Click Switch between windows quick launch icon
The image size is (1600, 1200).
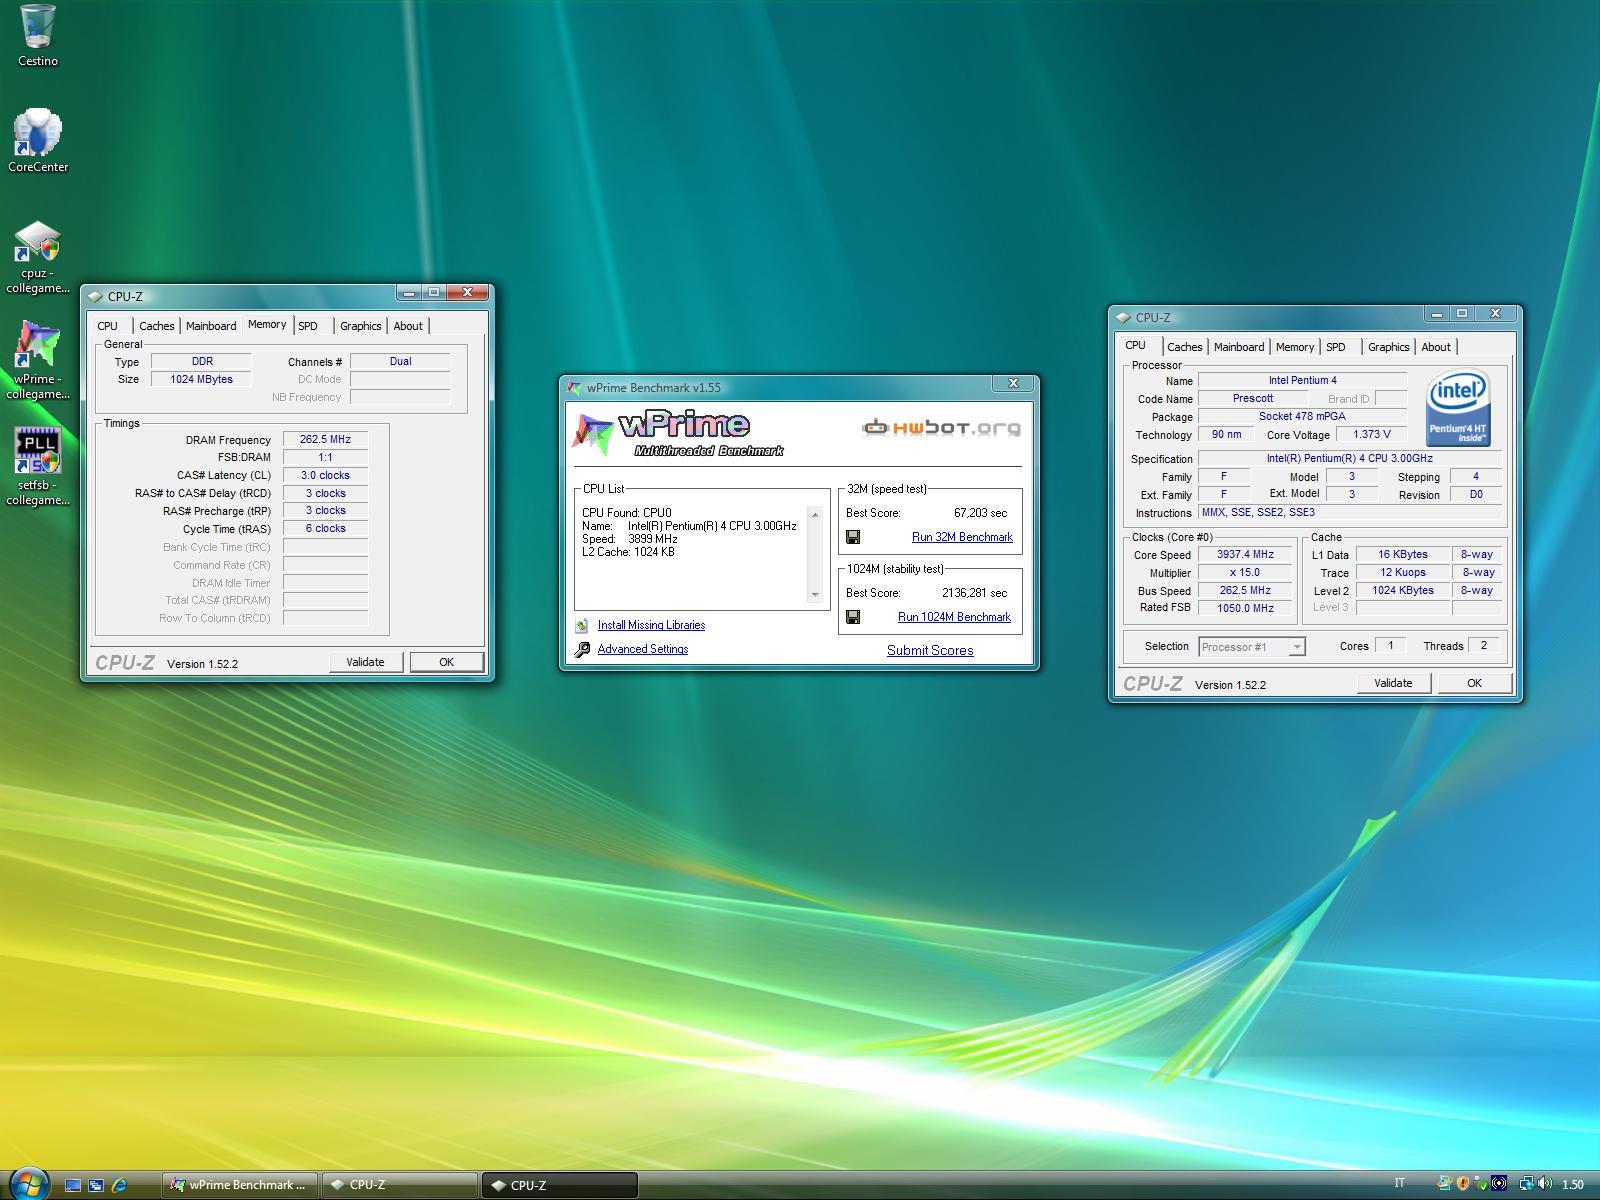point(96,1185)
